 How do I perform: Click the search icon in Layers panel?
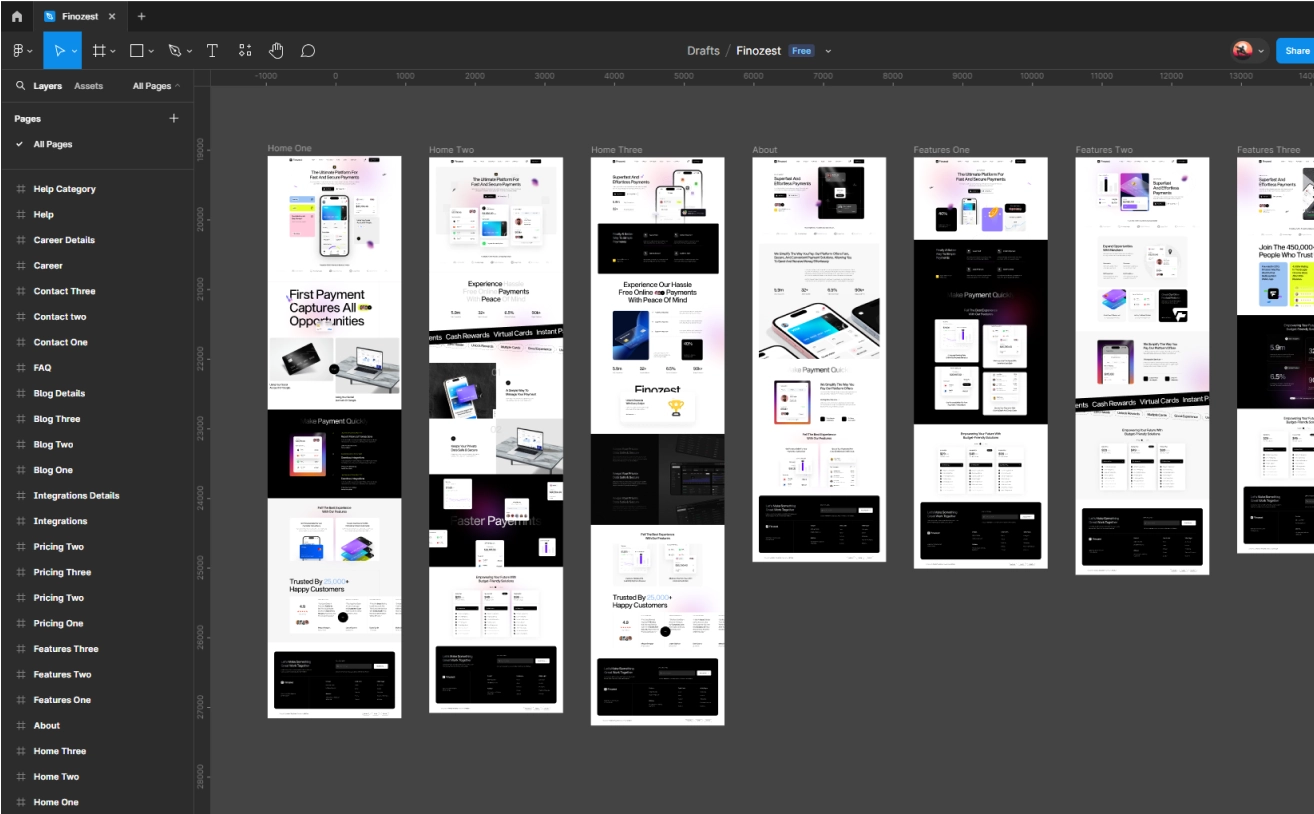tap(20, 86)
